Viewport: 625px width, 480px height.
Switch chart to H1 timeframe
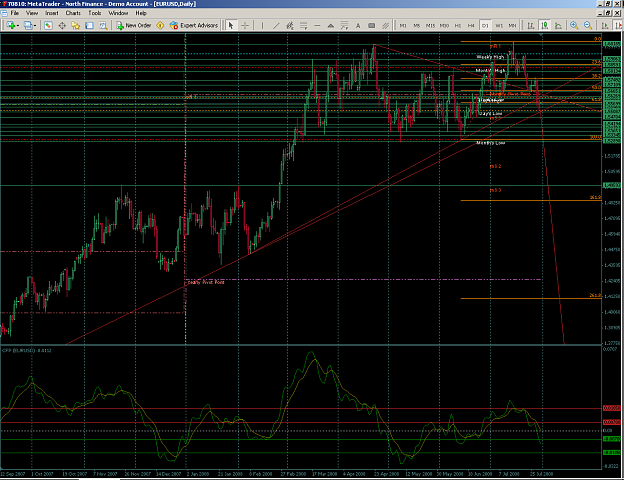[458, 26]
